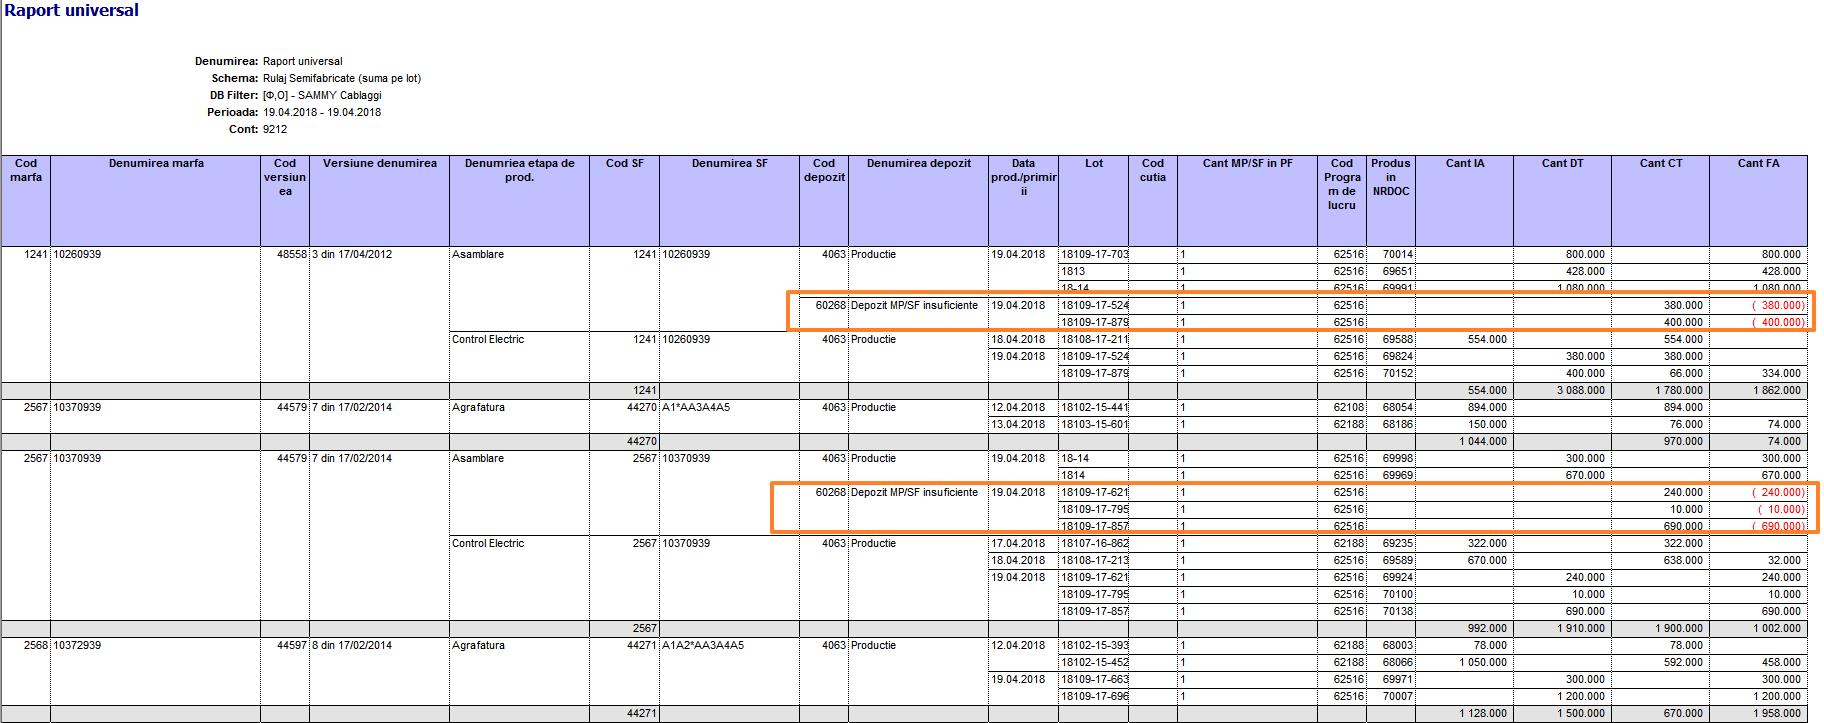Select the subtotal "1 044.000"

coord(1482,441)
